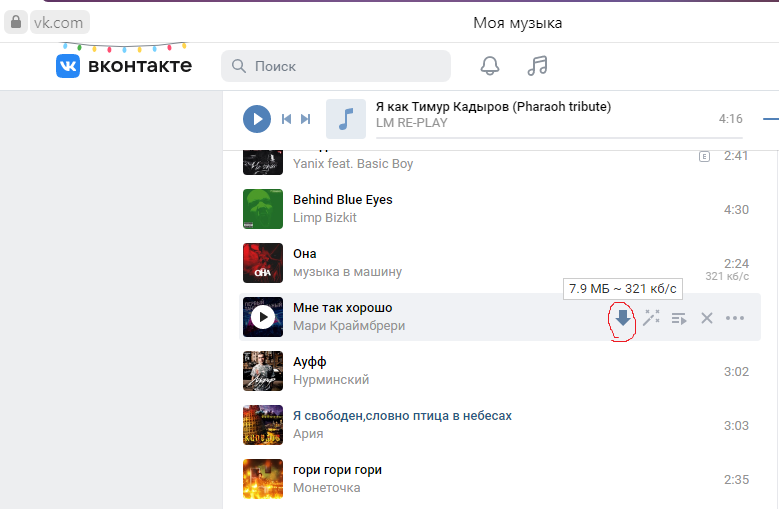This screenshot has width=779, height=509.
Task: Open the ВКонтакте home link
Action: point(124,66)
